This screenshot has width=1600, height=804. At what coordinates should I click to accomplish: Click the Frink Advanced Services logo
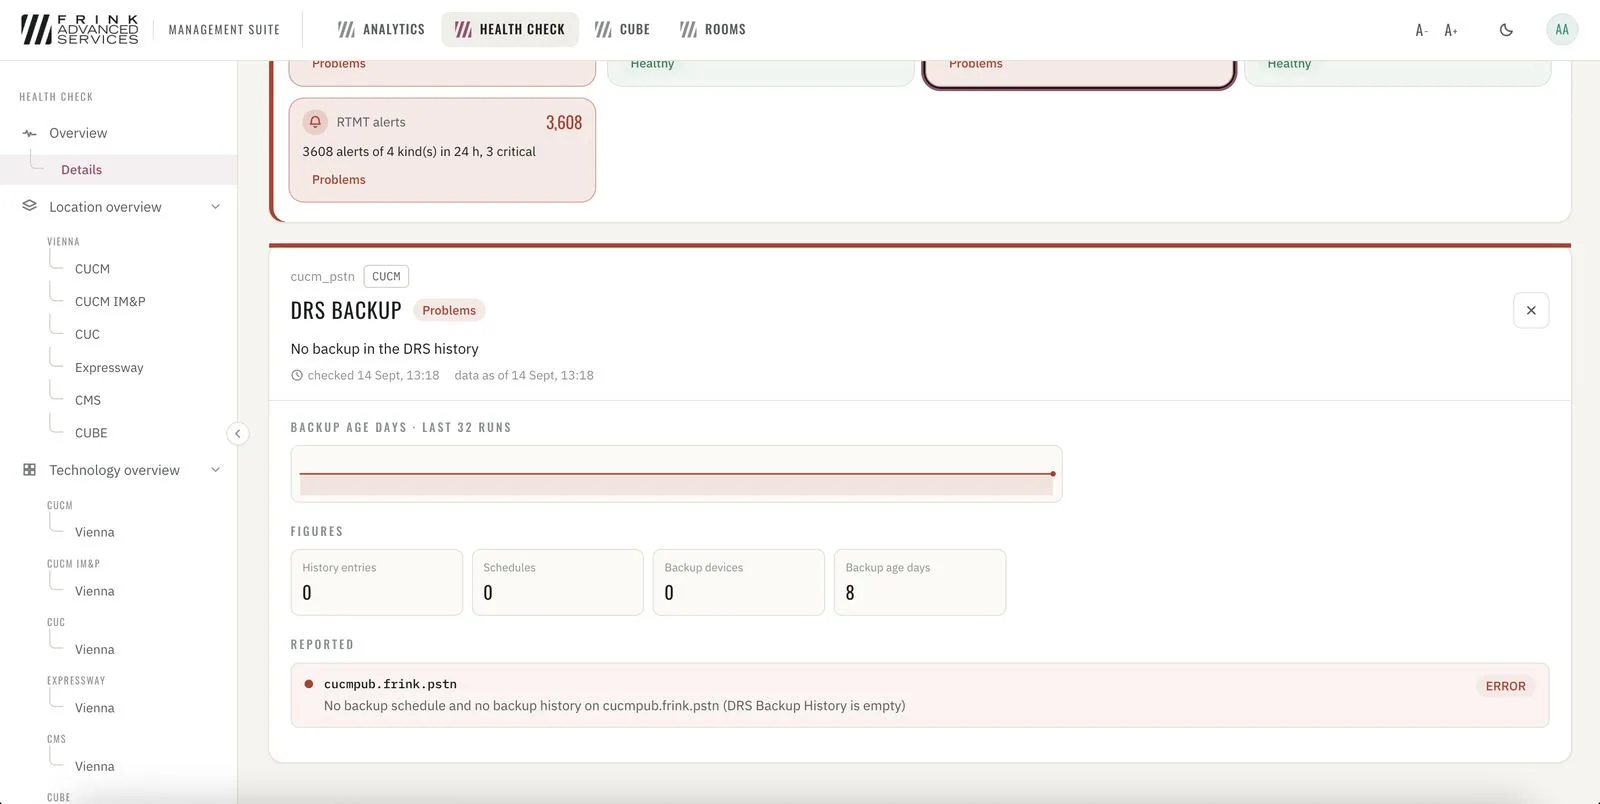(79, 29)
